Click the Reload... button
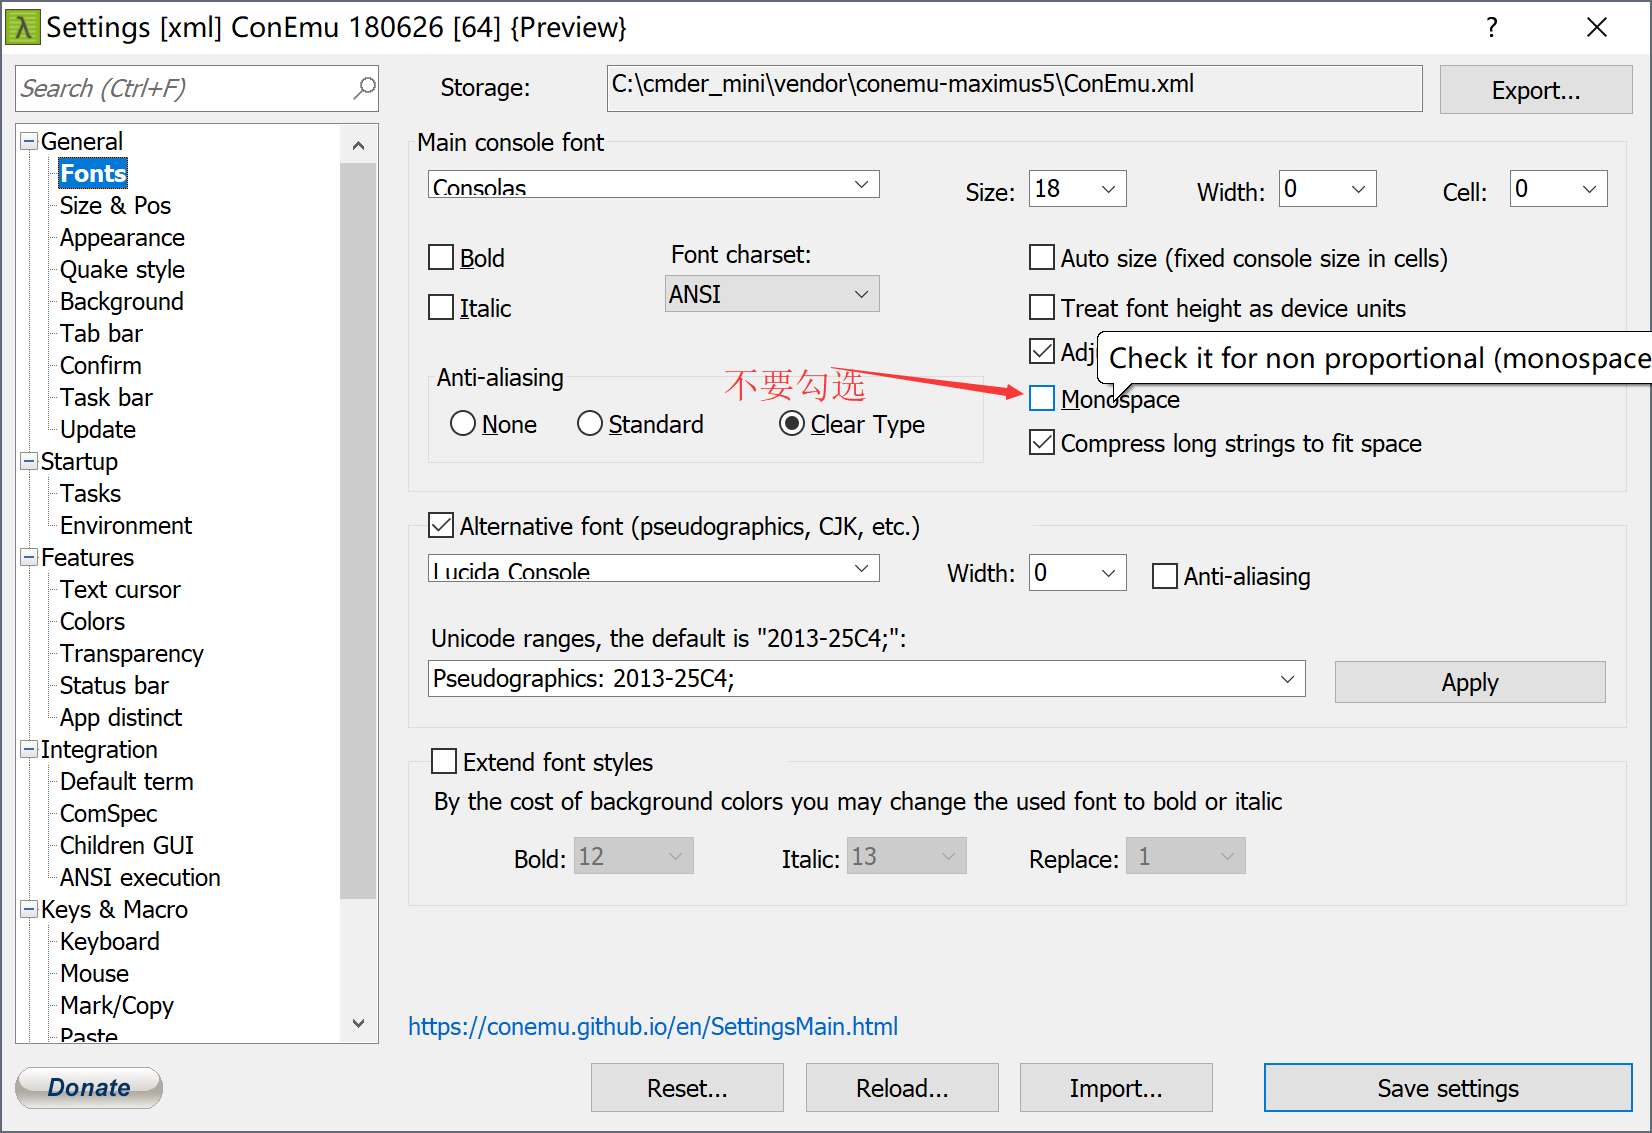 point(902,1087)
